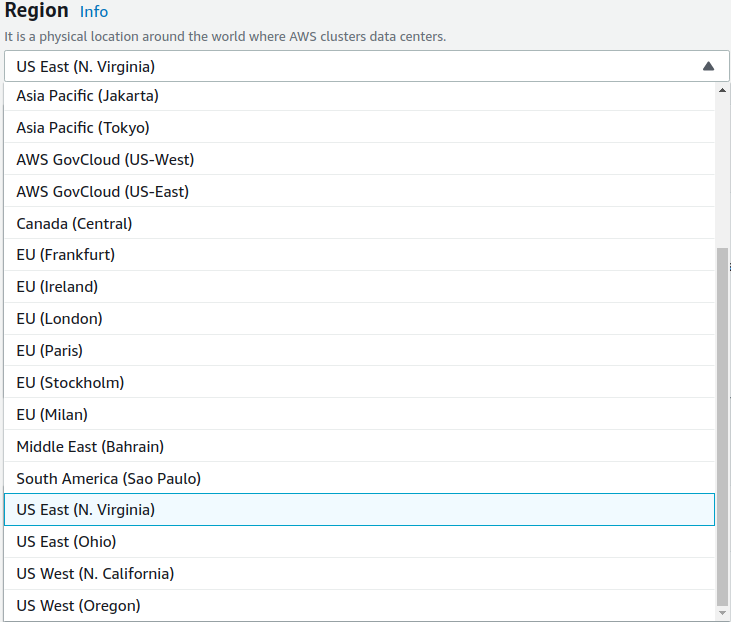Select Asia Pacific (Jakarta) option

(88, 96)
